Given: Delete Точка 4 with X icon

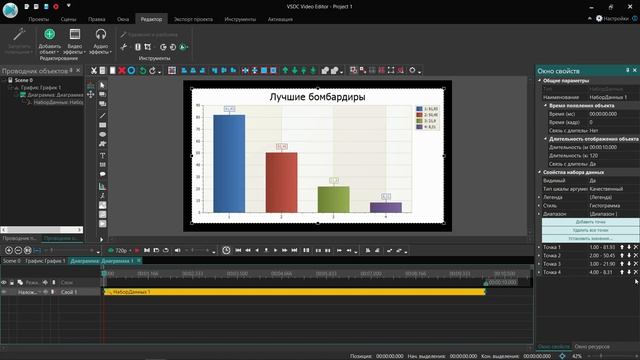Looking at the screenshot, I should coord(636,272).
